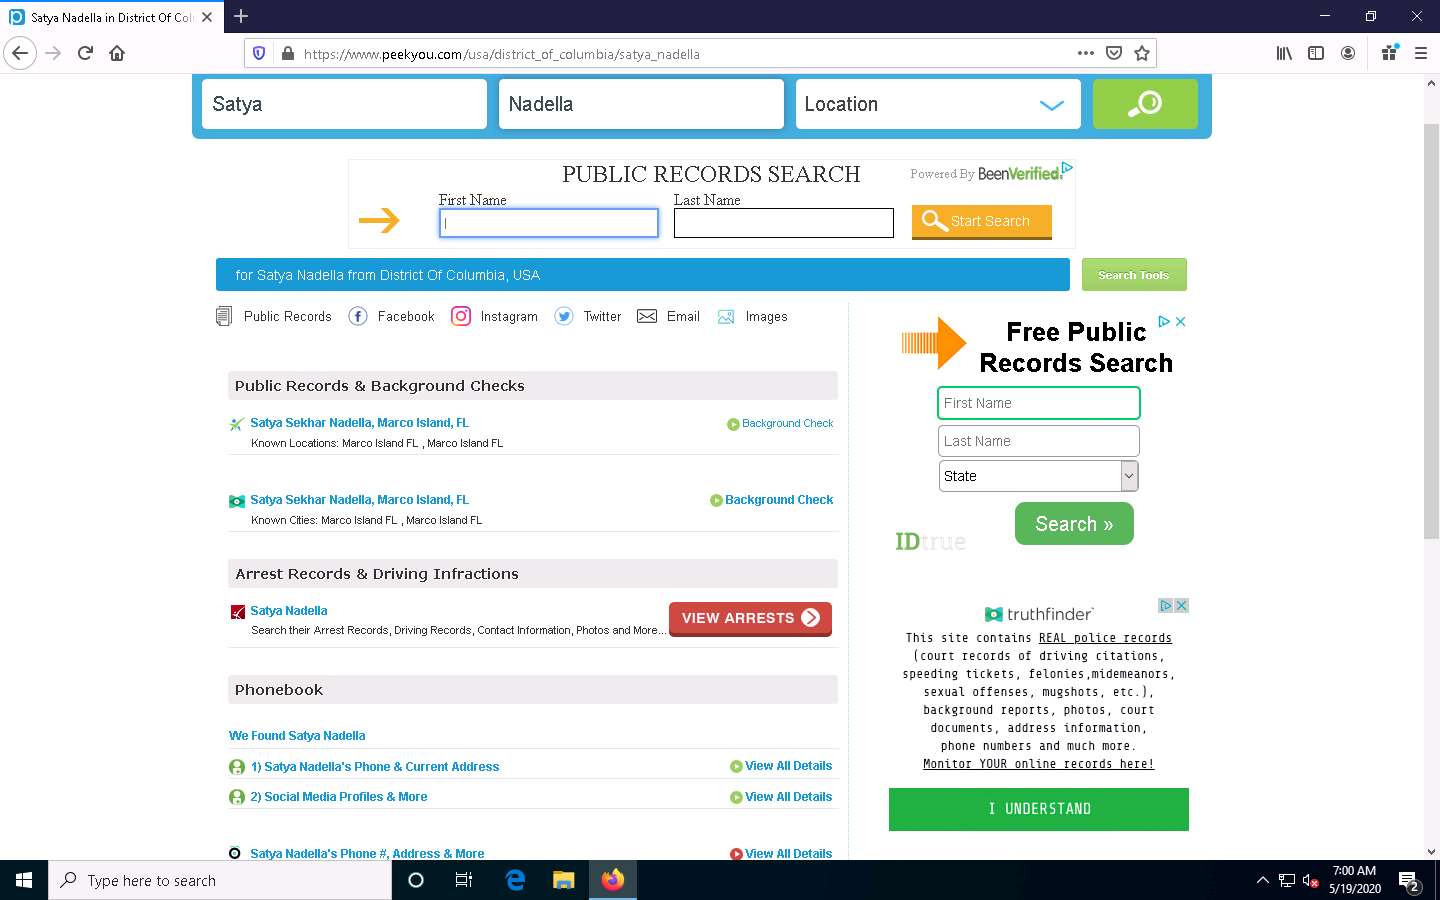The width and height of the screenshot is (1440, 900).
Task: Bookmark this page with the star icon
Action: coord(1142,53)
